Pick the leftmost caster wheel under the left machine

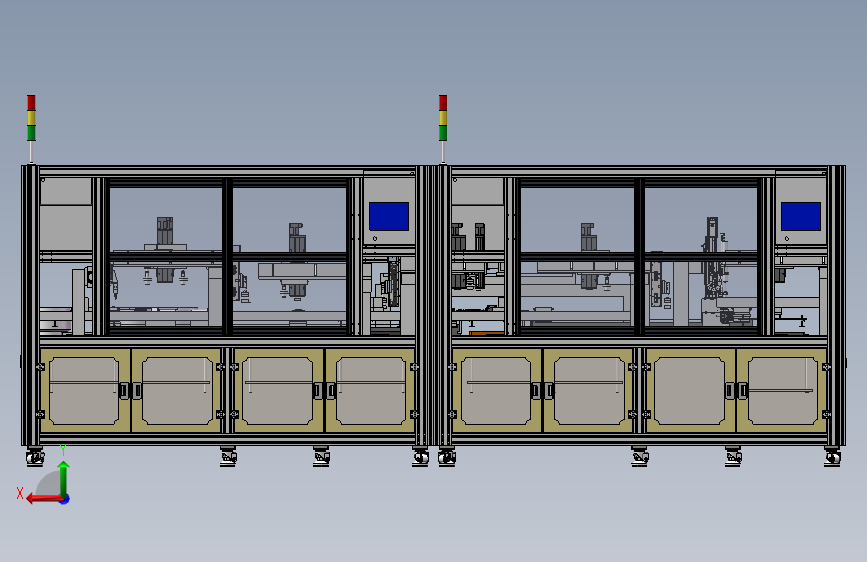point(35,457)
